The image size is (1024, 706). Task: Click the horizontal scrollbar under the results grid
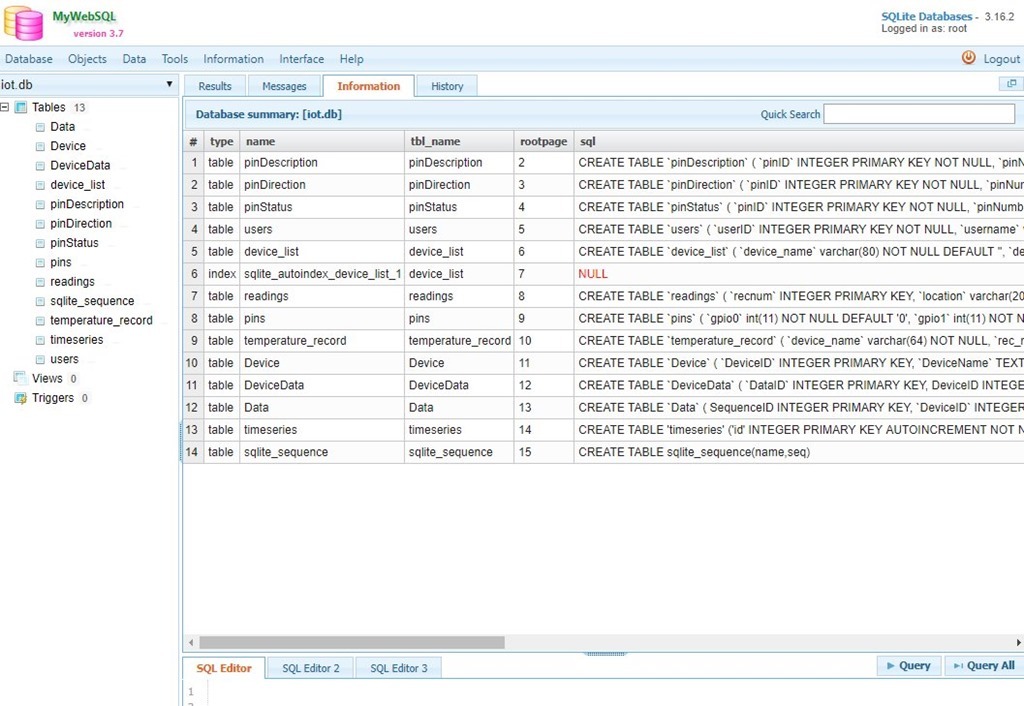(351, 642)
